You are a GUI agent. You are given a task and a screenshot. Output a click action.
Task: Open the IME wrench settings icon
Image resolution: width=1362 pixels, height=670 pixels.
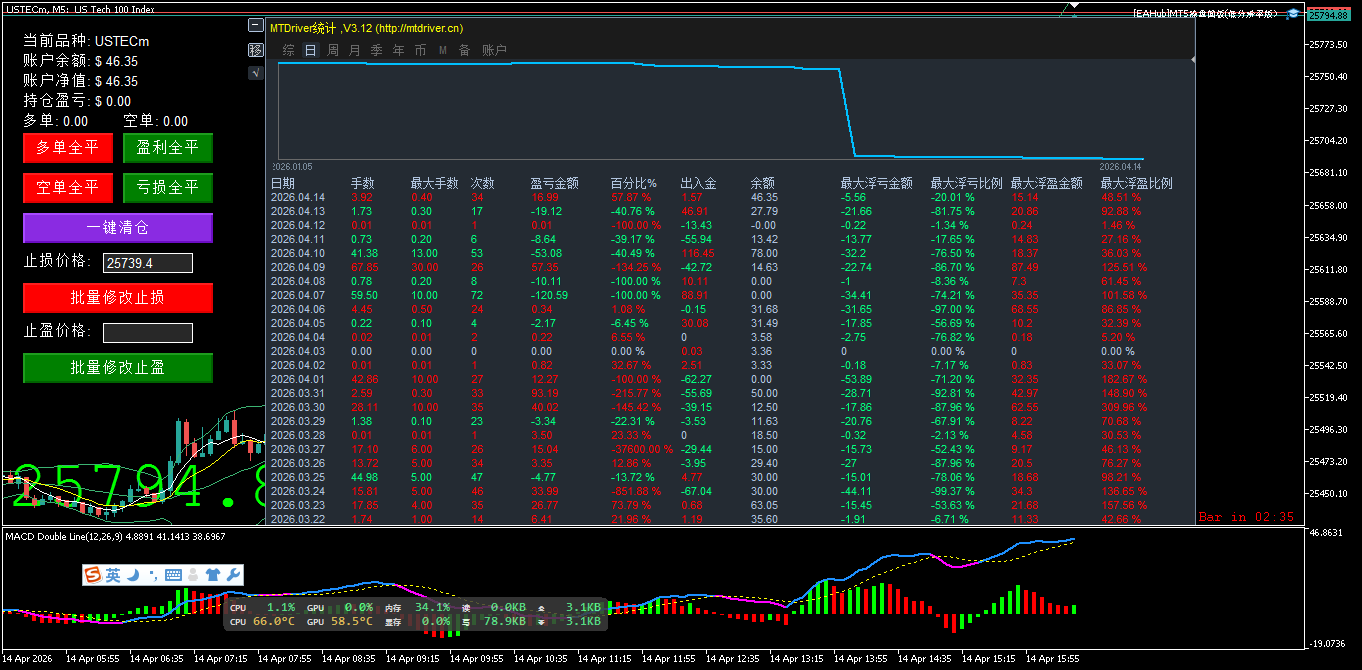pyautogui.click(x=232, y=575)
